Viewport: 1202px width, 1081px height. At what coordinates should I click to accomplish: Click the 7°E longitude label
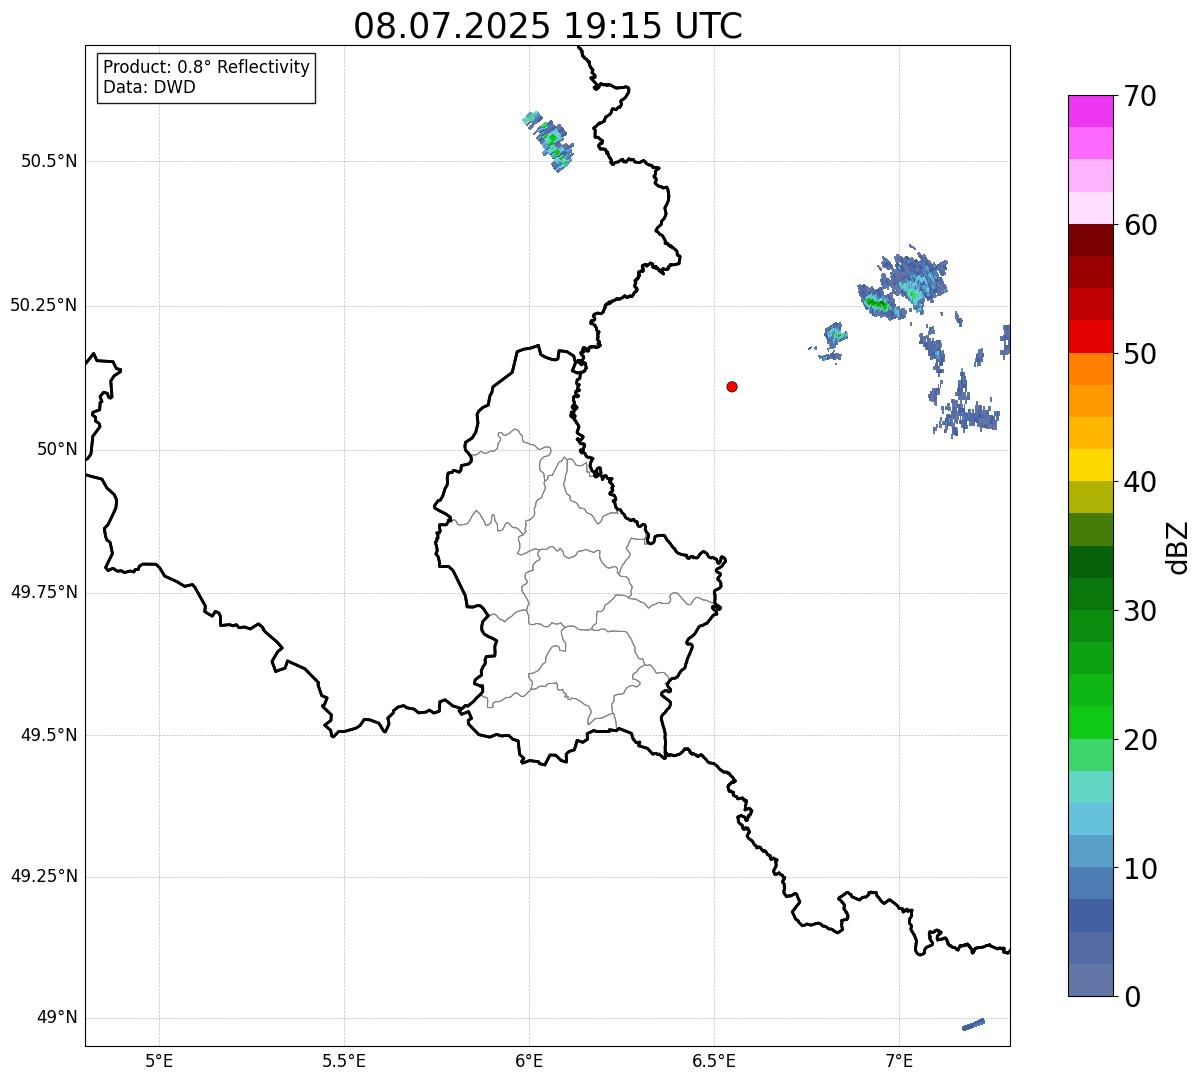[899, 1060]
